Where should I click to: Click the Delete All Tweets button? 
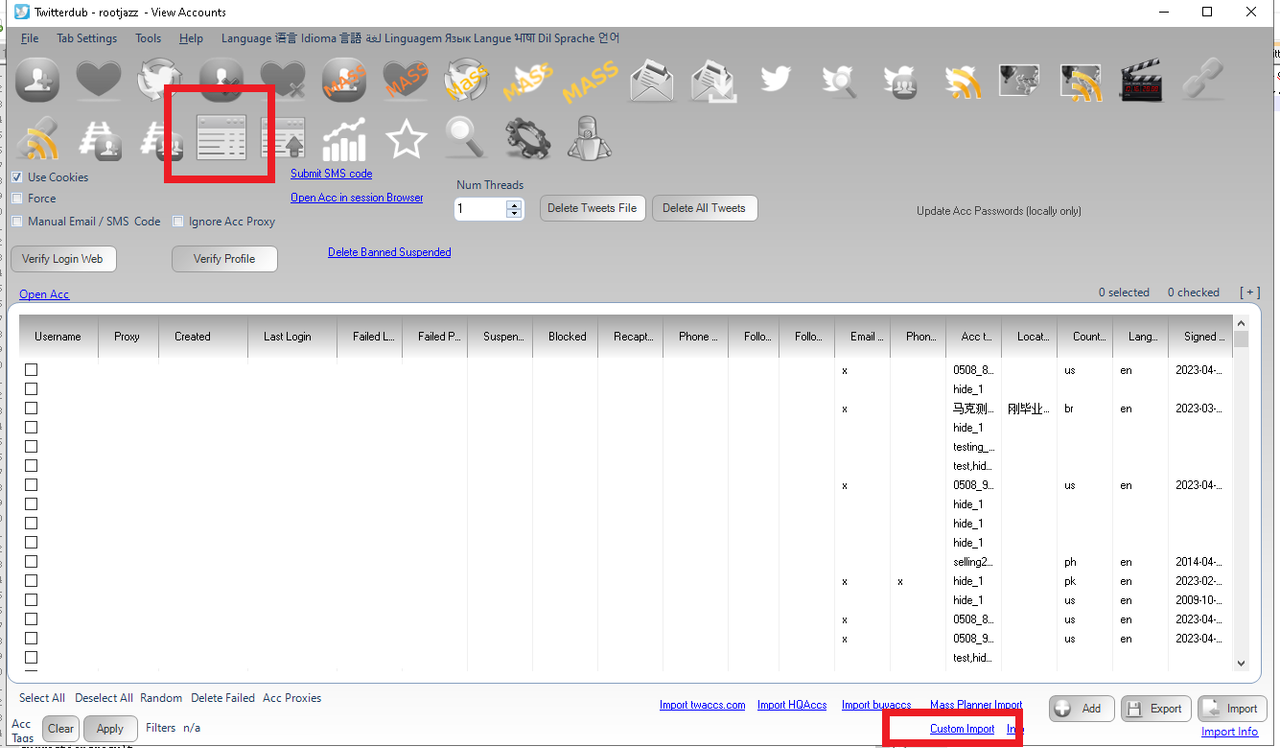[x=704, y=208]
